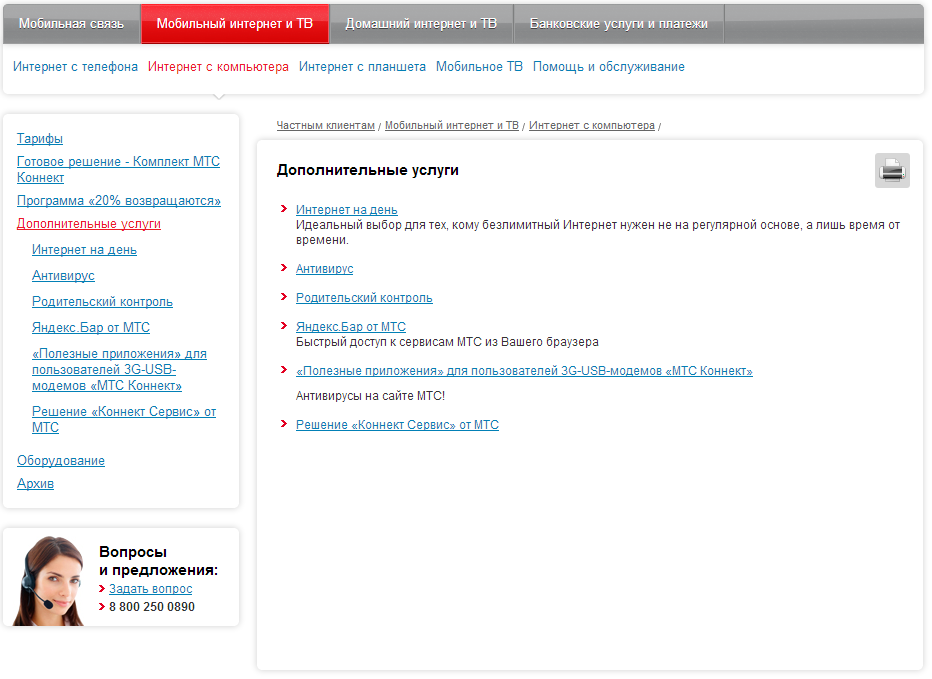
Task: Select 'Интернет с компьютера' submenu item
Action: [218, 67]
